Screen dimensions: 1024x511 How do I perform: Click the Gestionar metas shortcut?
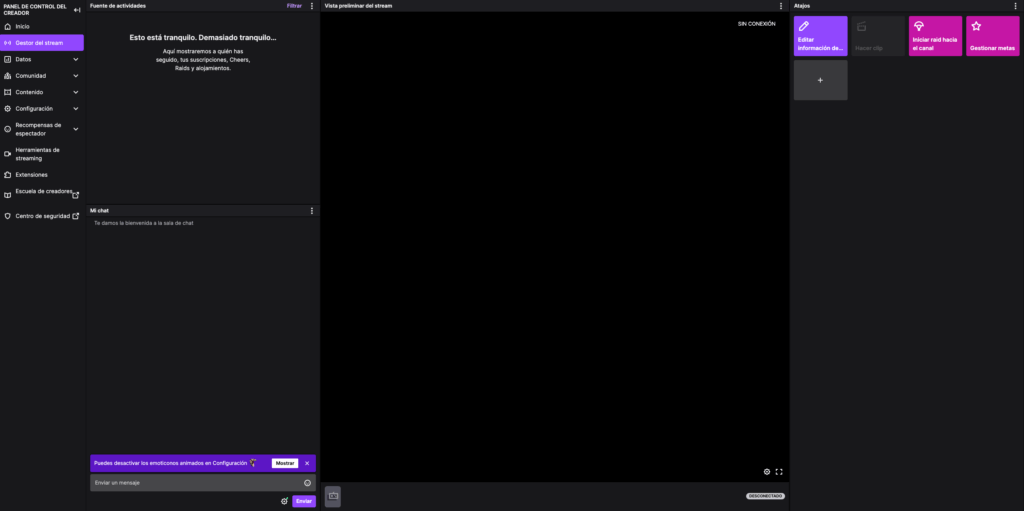coord(993,36)
